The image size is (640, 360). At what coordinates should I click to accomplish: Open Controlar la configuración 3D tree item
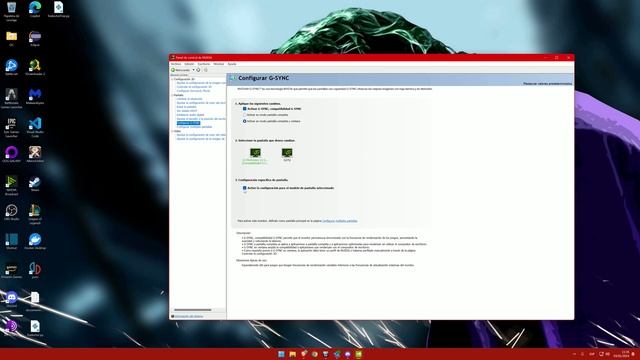194,87
